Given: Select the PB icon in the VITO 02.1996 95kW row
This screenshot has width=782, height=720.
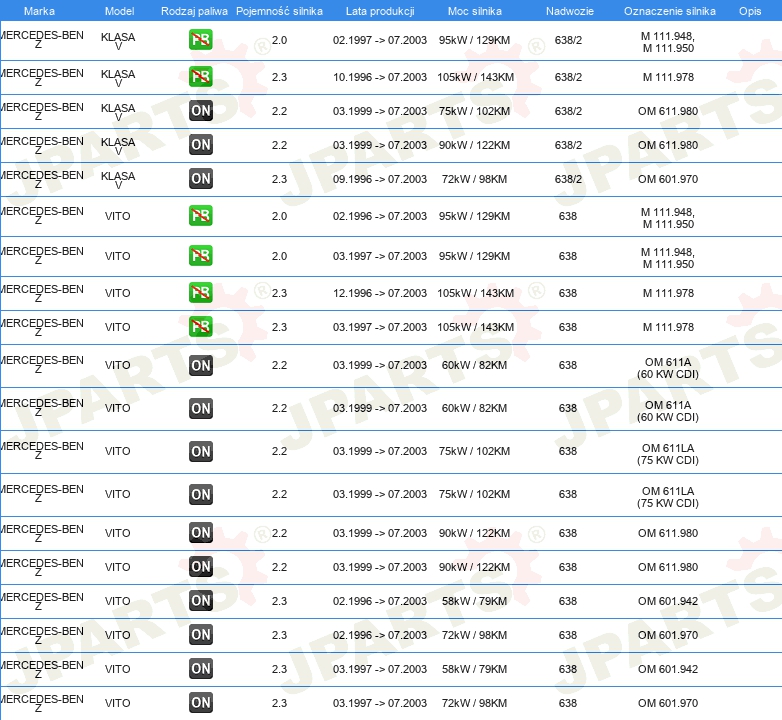Looking at the screenshot, I should coord(200,215).
